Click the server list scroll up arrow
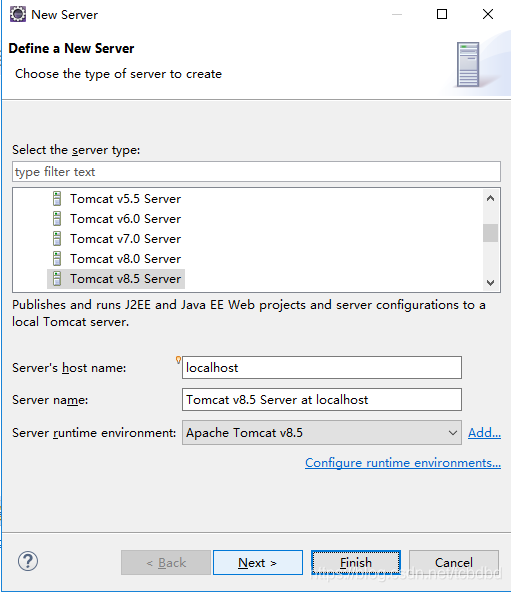The image size is (511, 592). click(490, 198)
